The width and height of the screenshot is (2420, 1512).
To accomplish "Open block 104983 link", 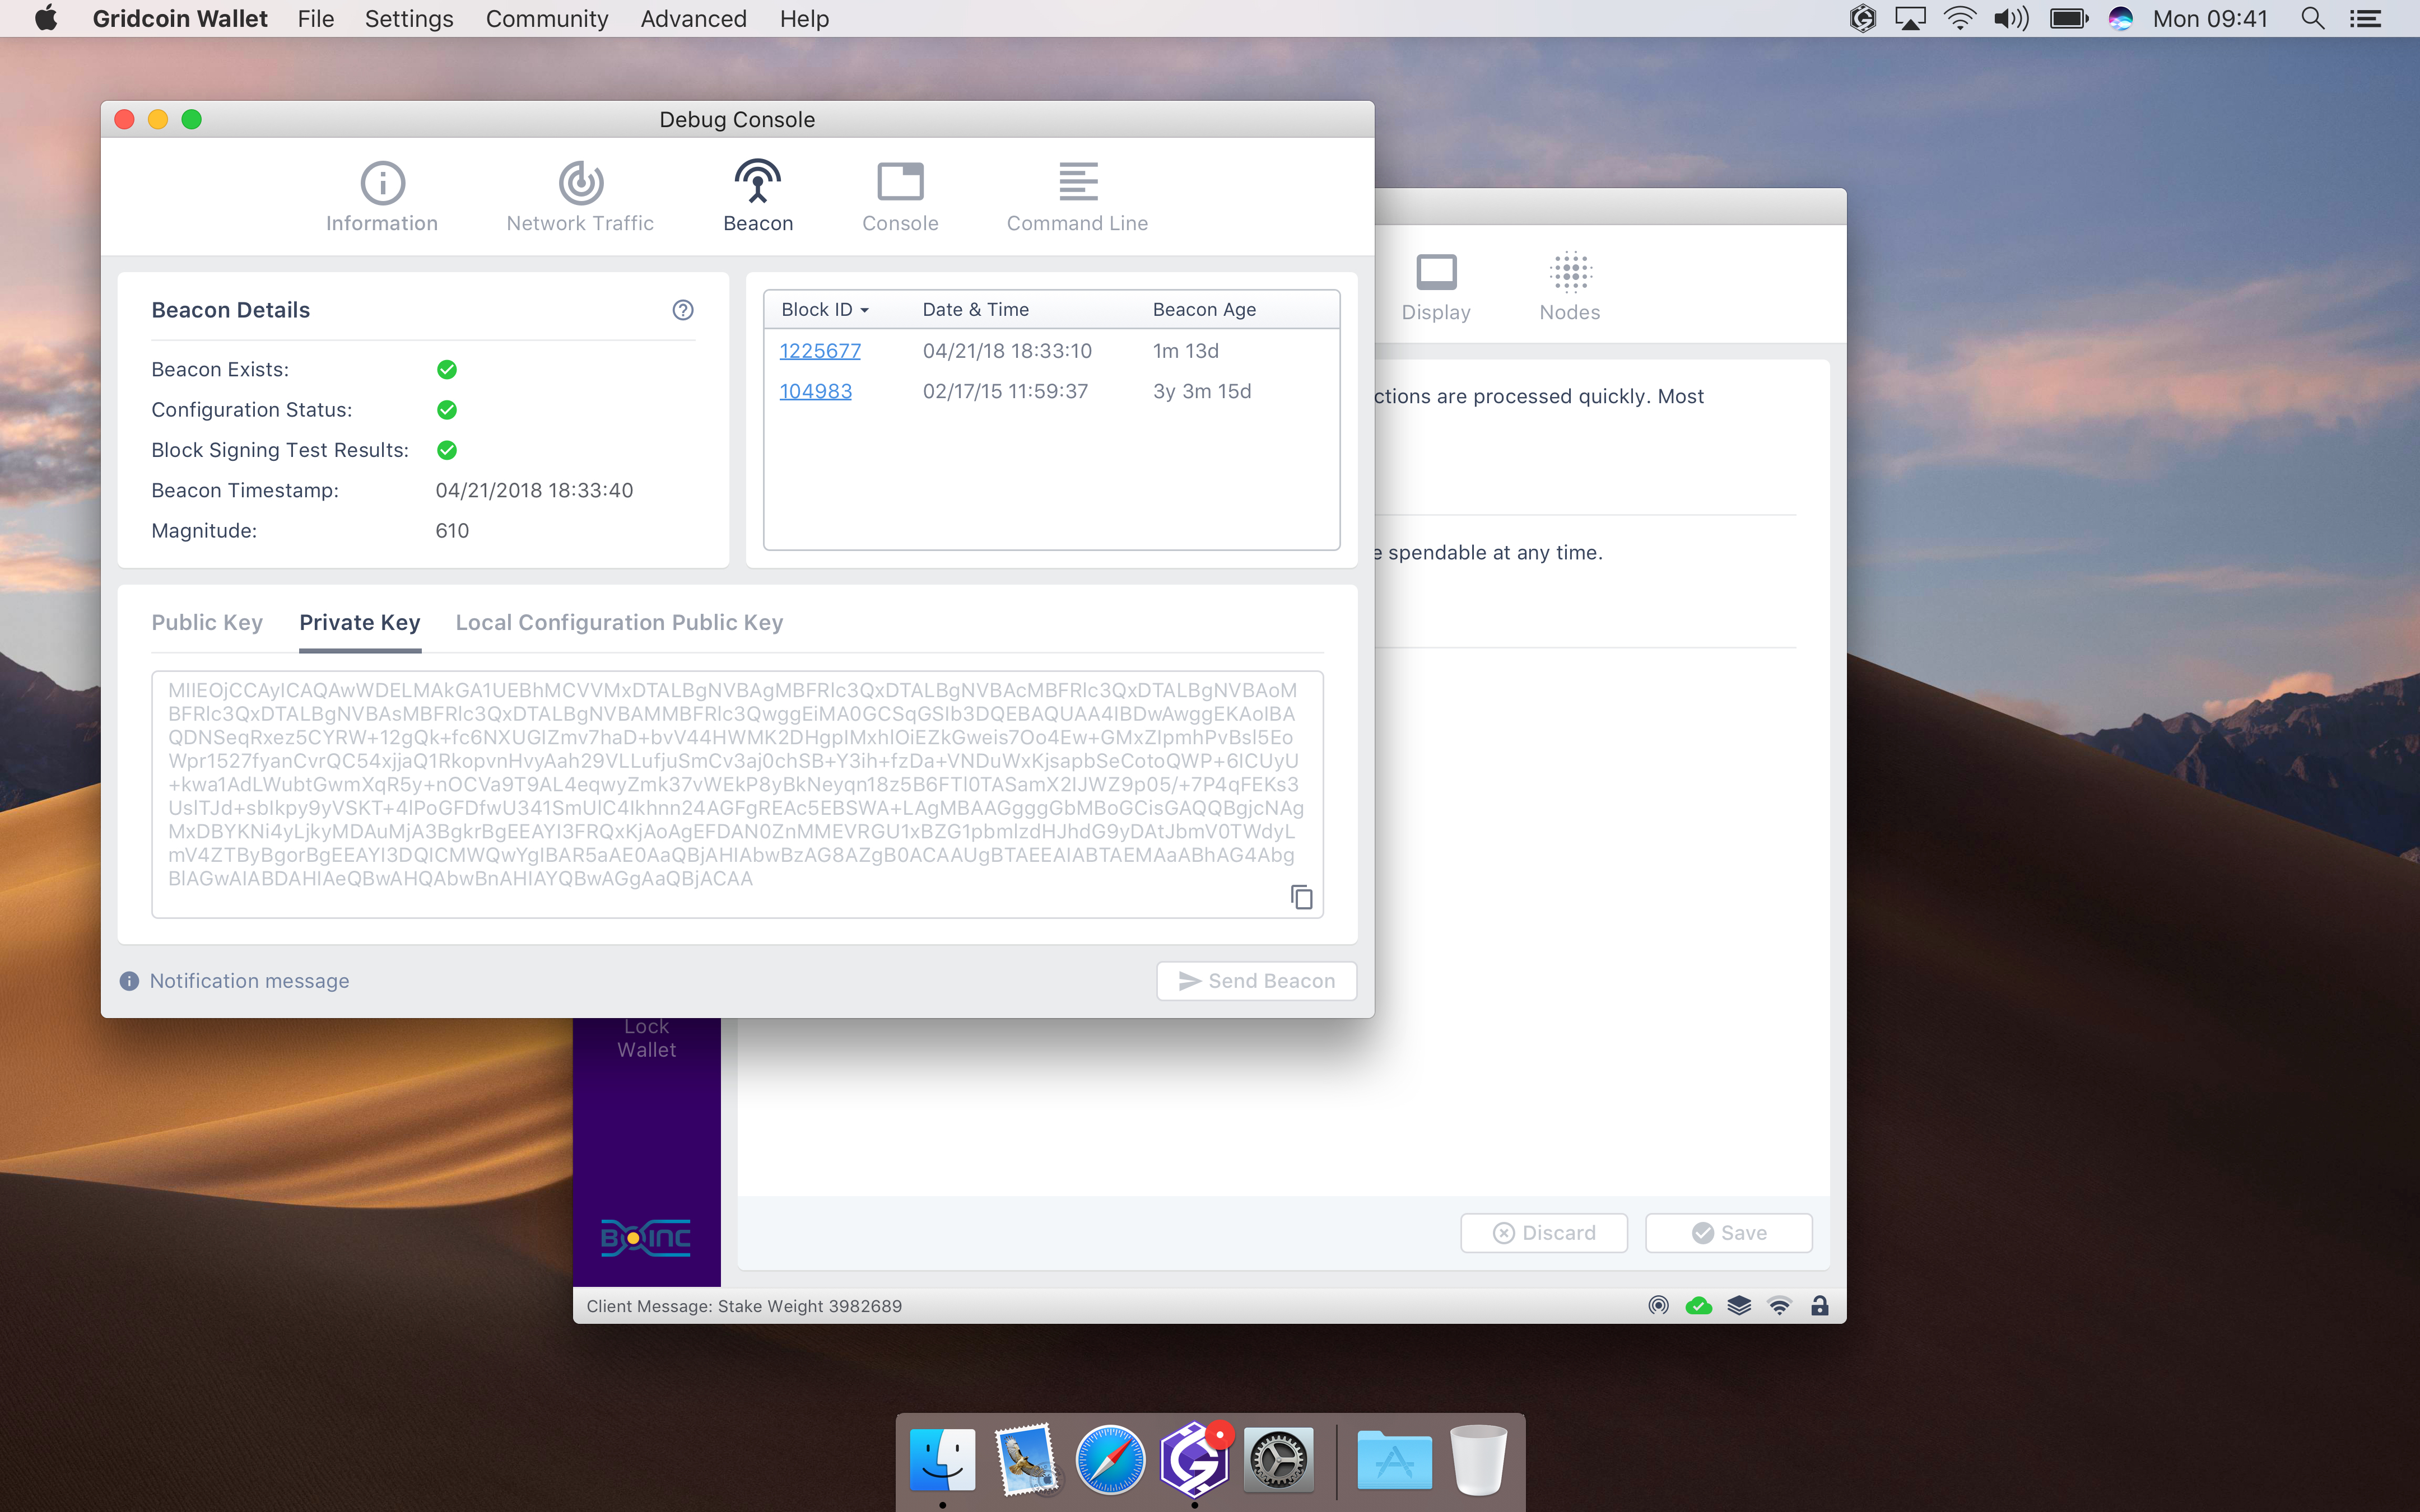I will coord(816,391).
